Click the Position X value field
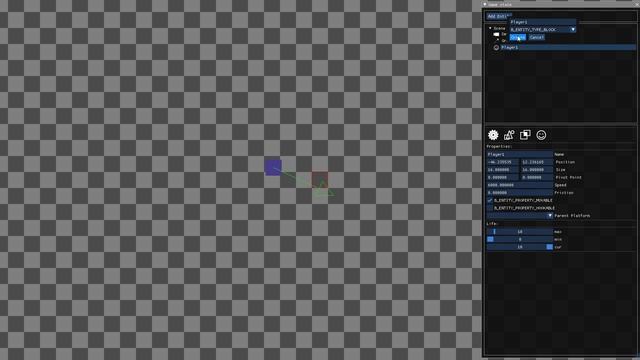Viewport: 640px width, 360px height. [x=502, y=162]
